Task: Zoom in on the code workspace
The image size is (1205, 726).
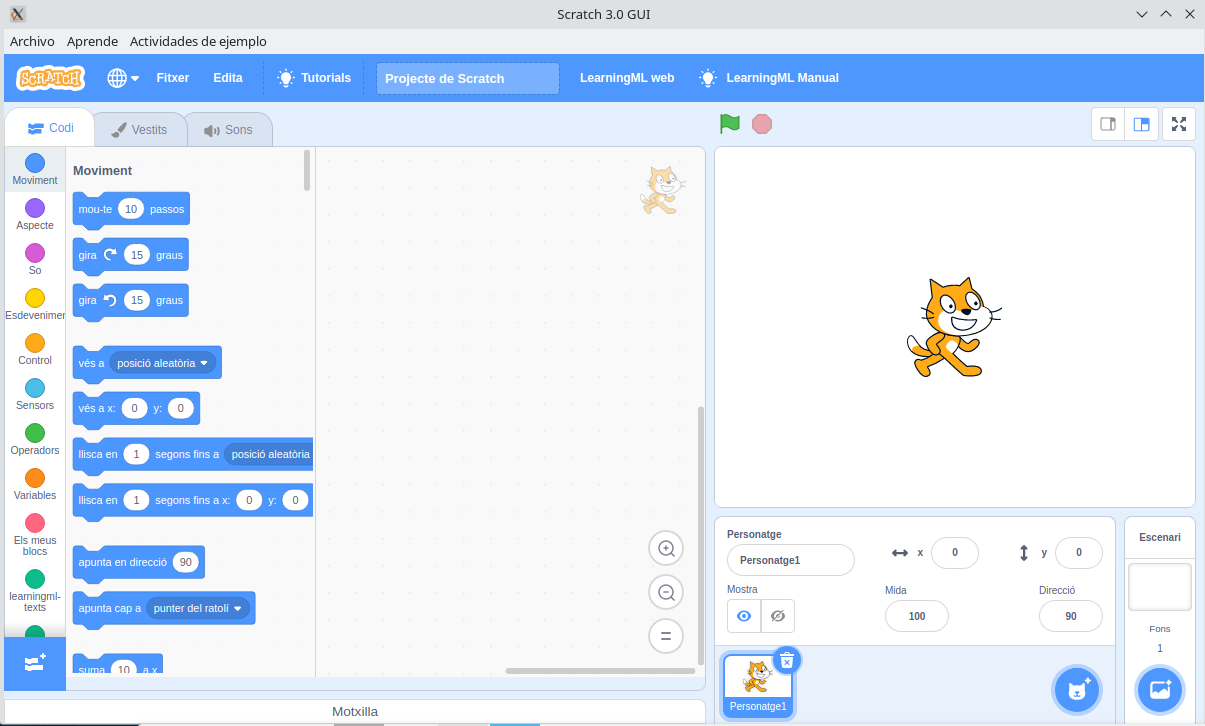Action: [x=665, y=548]
